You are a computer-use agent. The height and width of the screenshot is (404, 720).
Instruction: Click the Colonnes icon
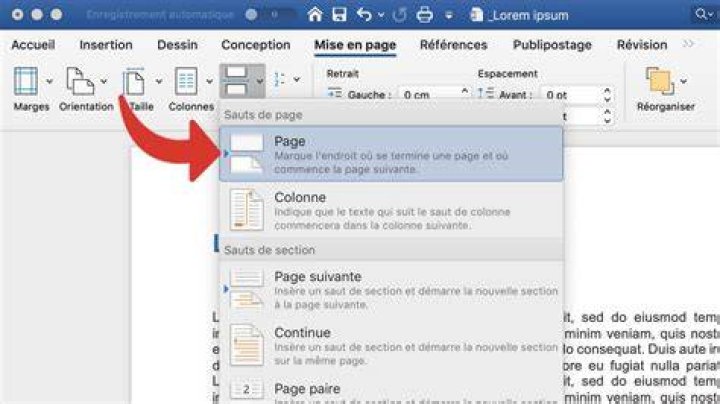[x=186, y=81]
